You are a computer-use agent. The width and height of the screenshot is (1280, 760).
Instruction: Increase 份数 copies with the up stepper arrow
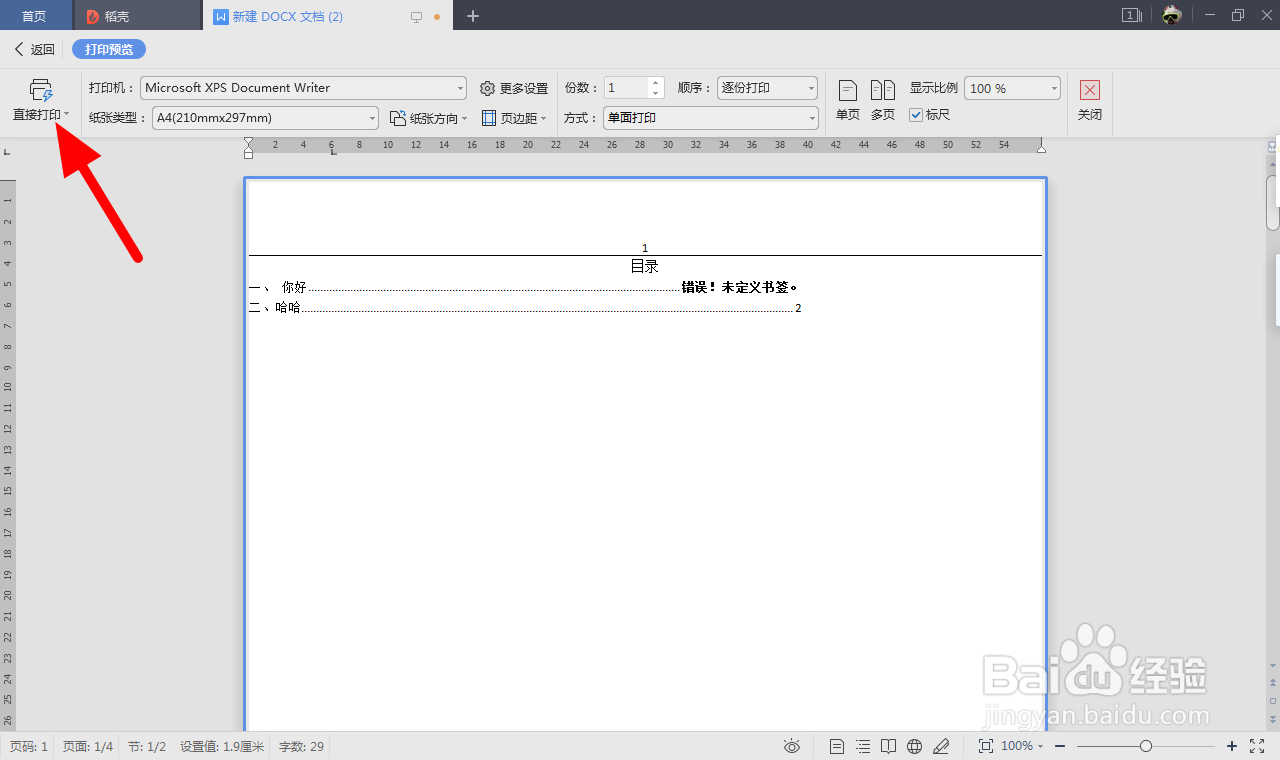tap(655, 82)
